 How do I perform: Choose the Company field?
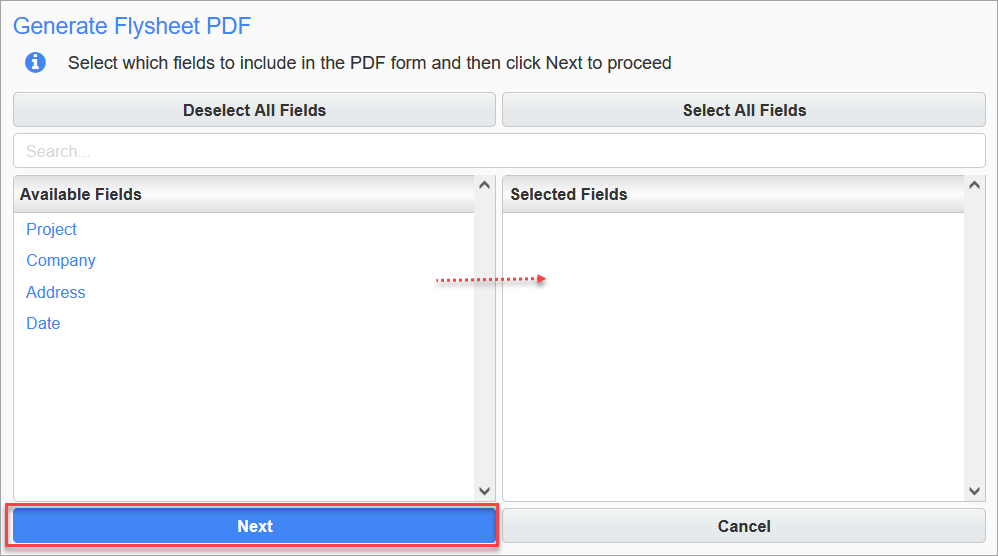pyautogui.click(x=61, y=260)
